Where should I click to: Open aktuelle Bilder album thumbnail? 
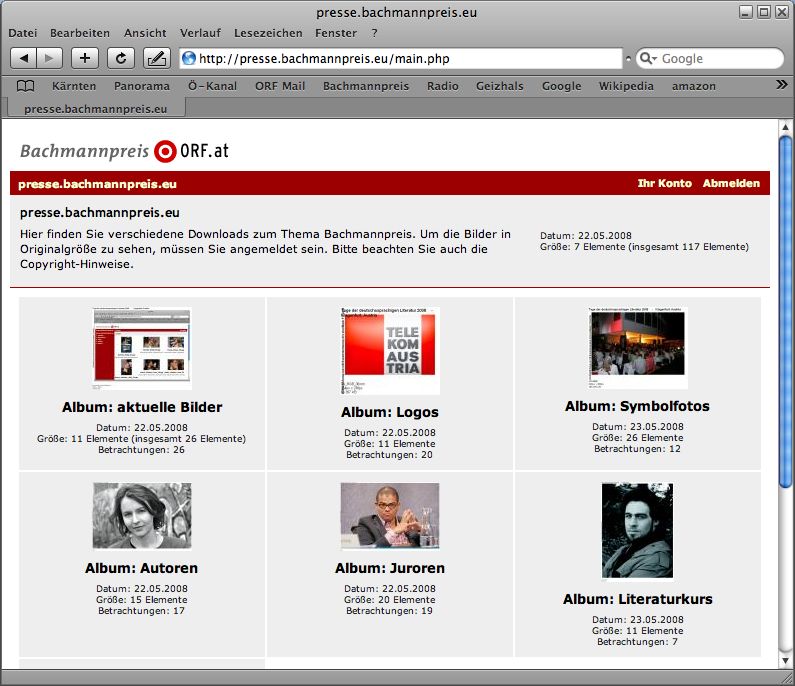coord(142,348)
